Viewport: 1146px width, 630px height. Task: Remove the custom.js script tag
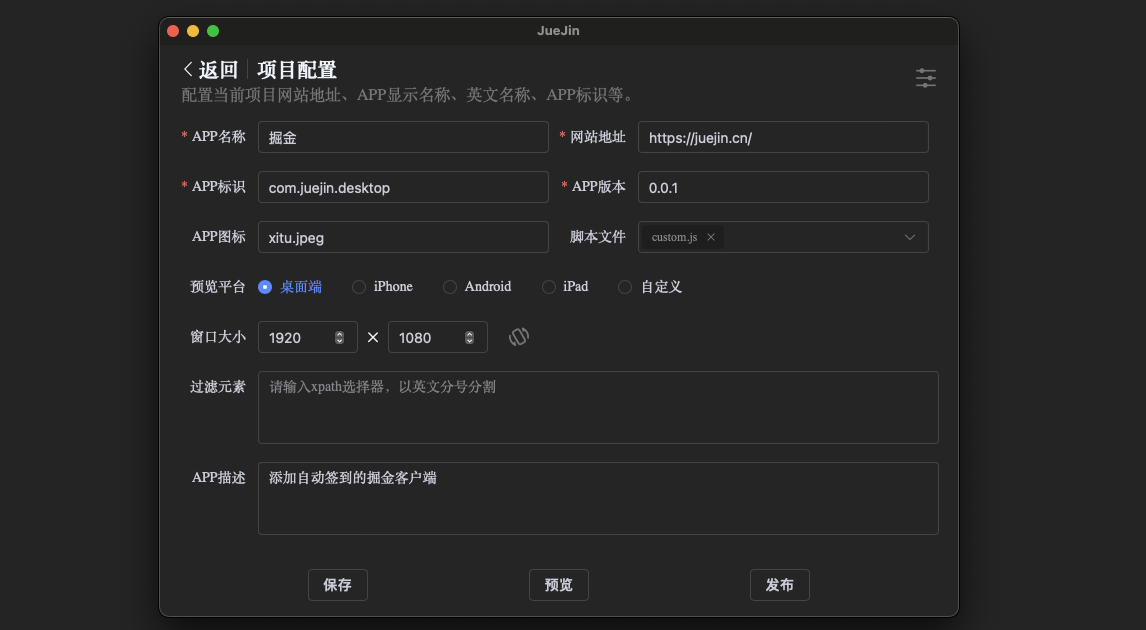(711, 237)
